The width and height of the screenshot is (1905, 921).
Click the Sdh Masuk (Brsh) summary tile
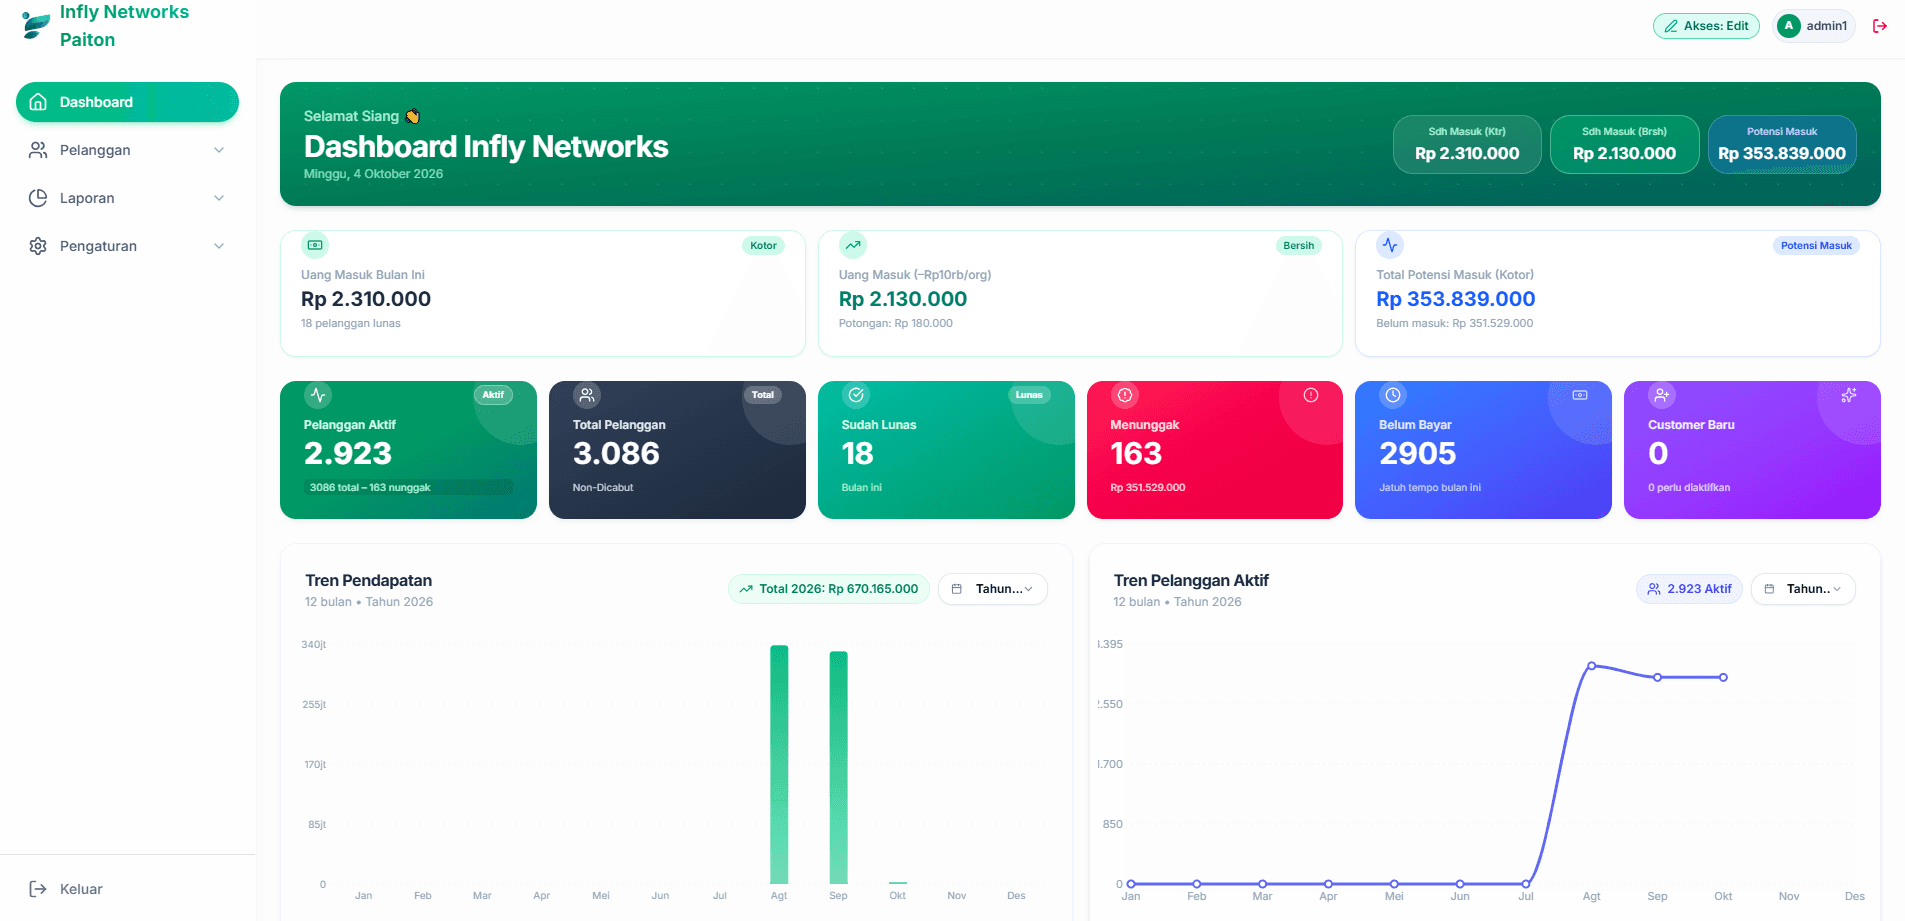coord(1624,144)
